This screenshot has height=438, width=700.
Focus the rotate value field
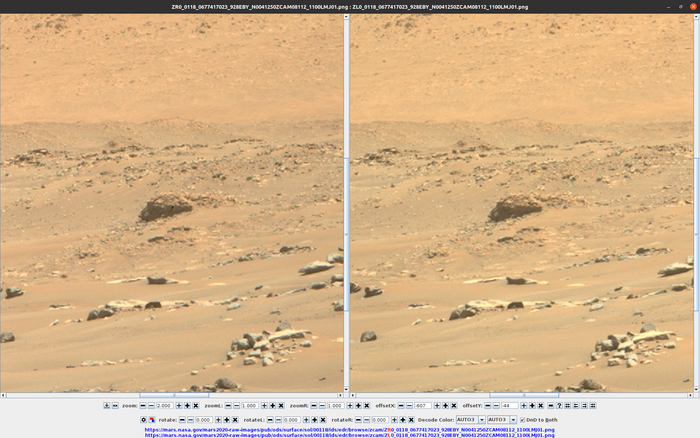[204, 420]
